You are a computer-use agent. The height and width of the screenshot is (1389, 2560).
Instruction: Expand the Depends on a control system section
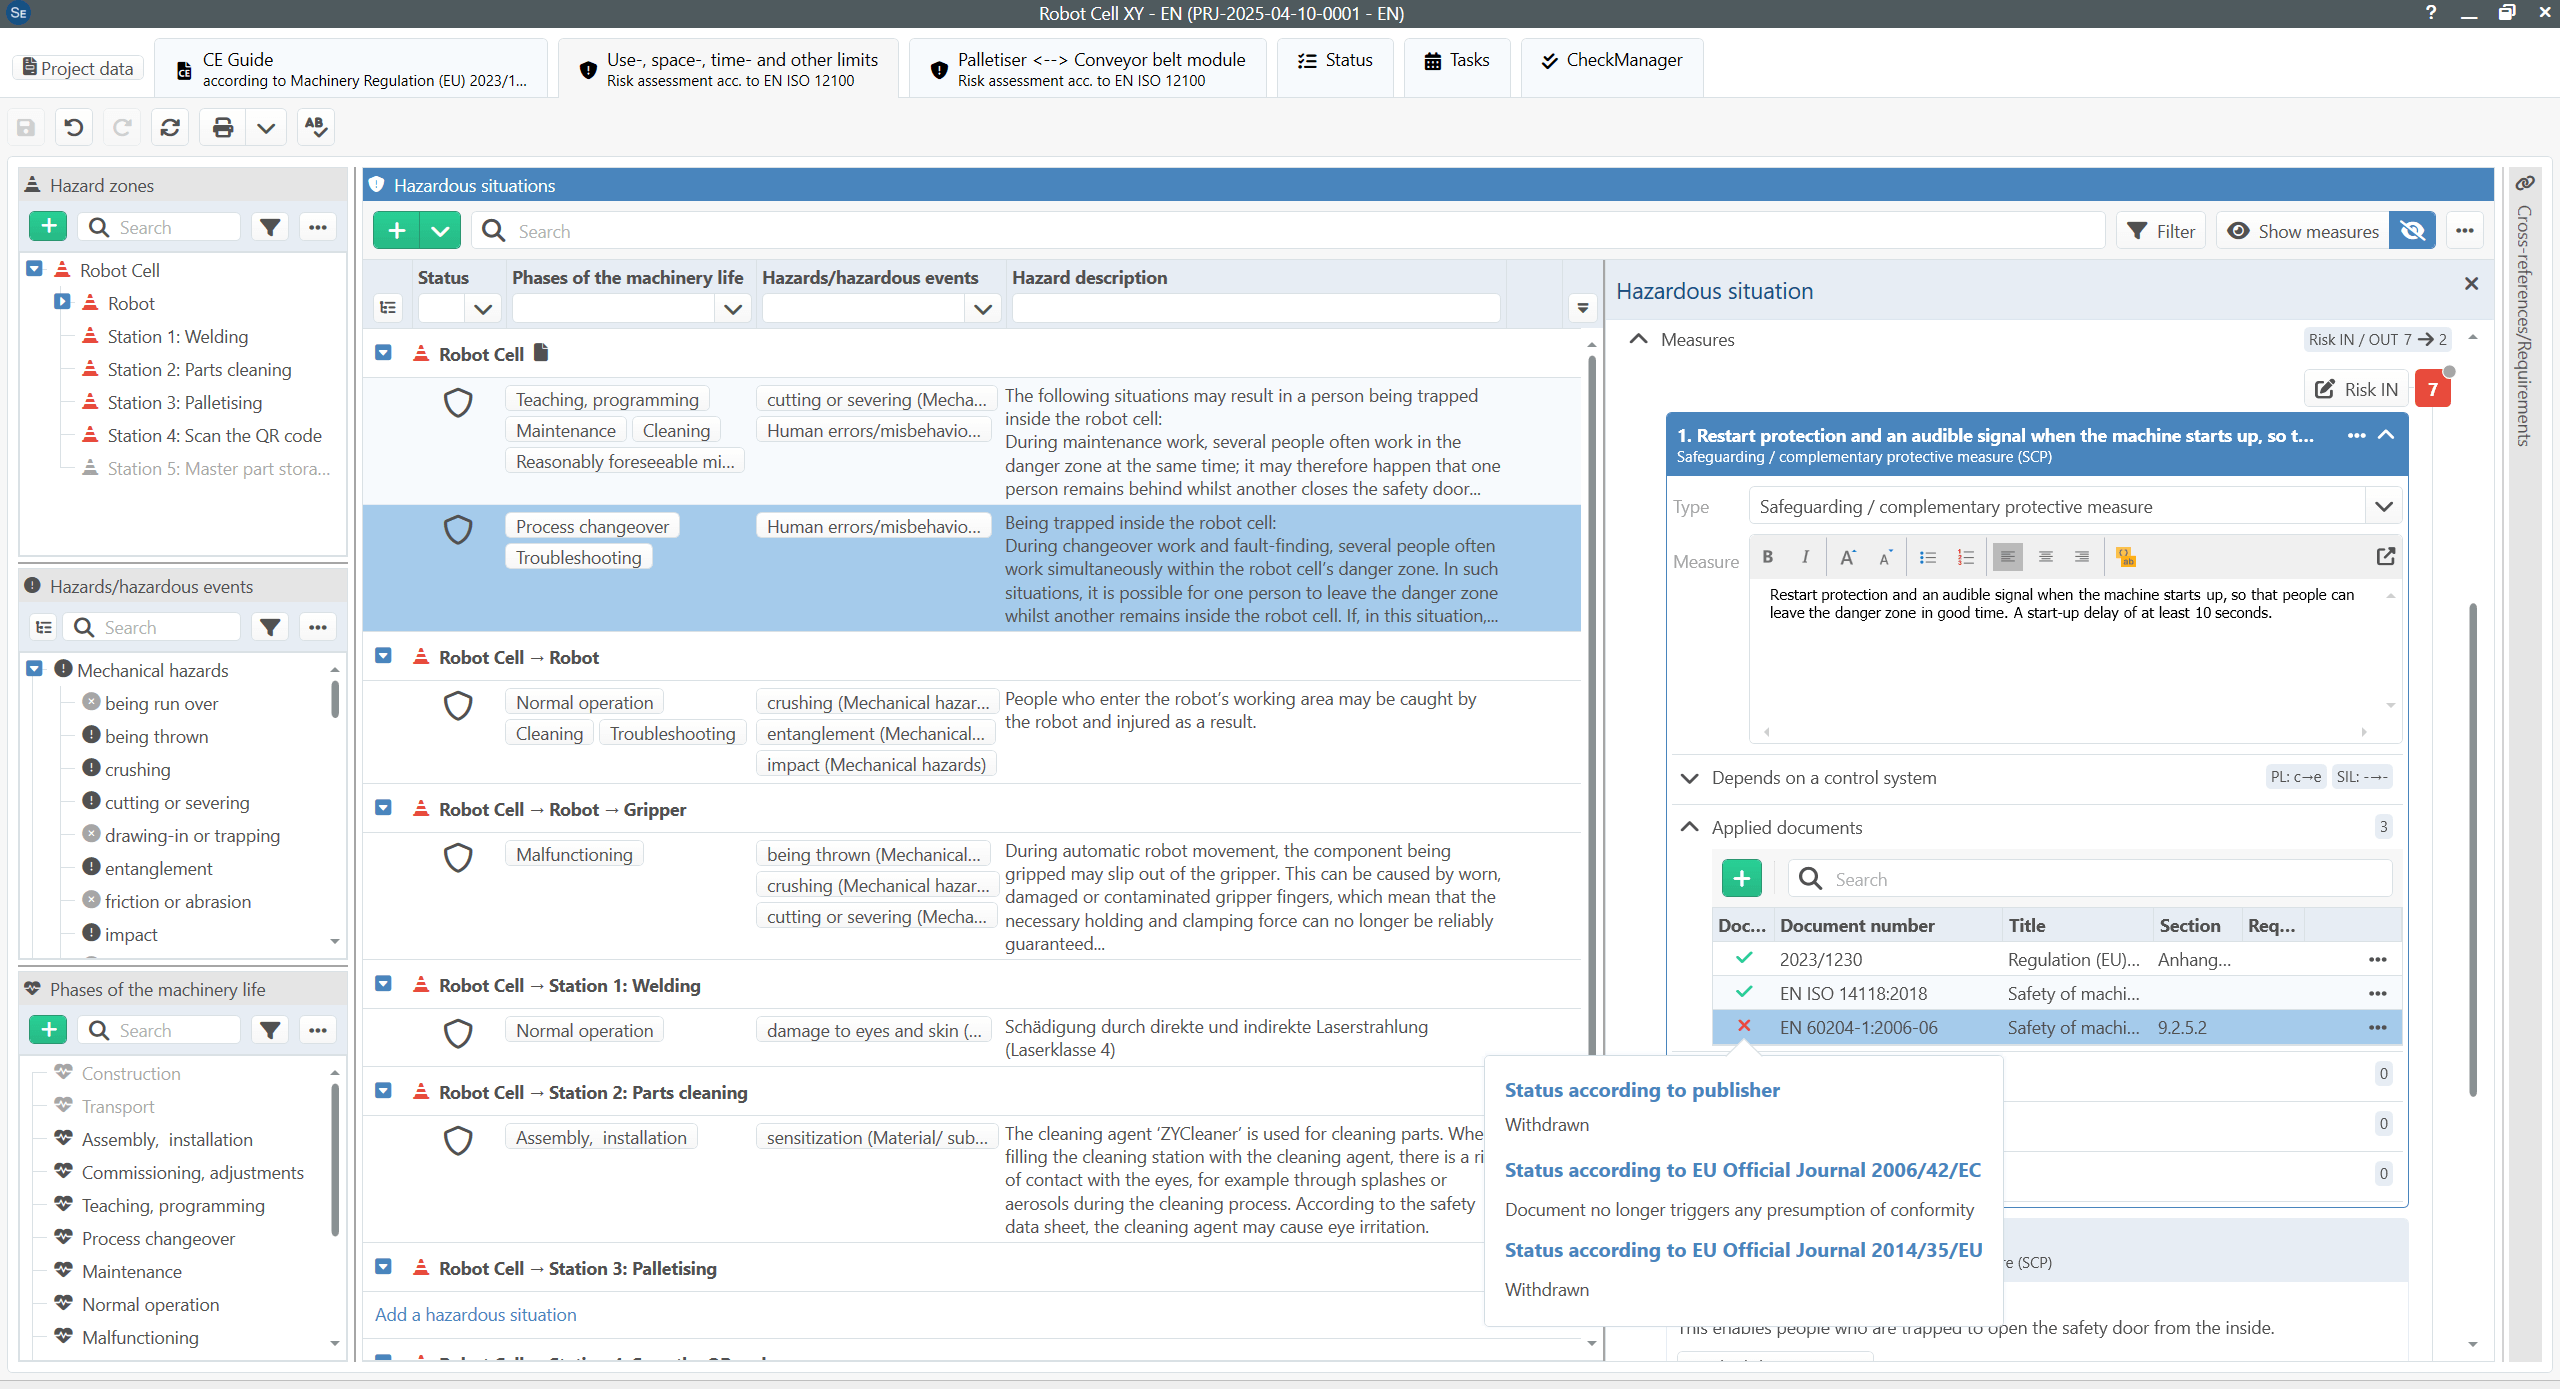click(x=1690, y=777)
